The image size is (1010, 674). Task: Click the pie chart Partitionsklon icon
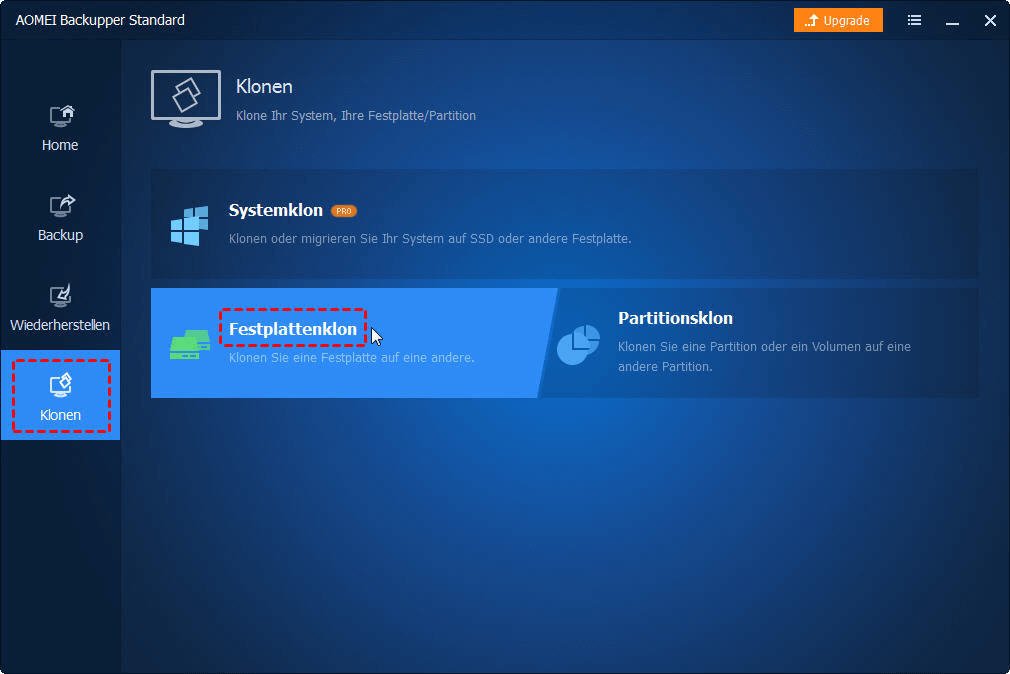pyautogui.click(x=578, y=345)
